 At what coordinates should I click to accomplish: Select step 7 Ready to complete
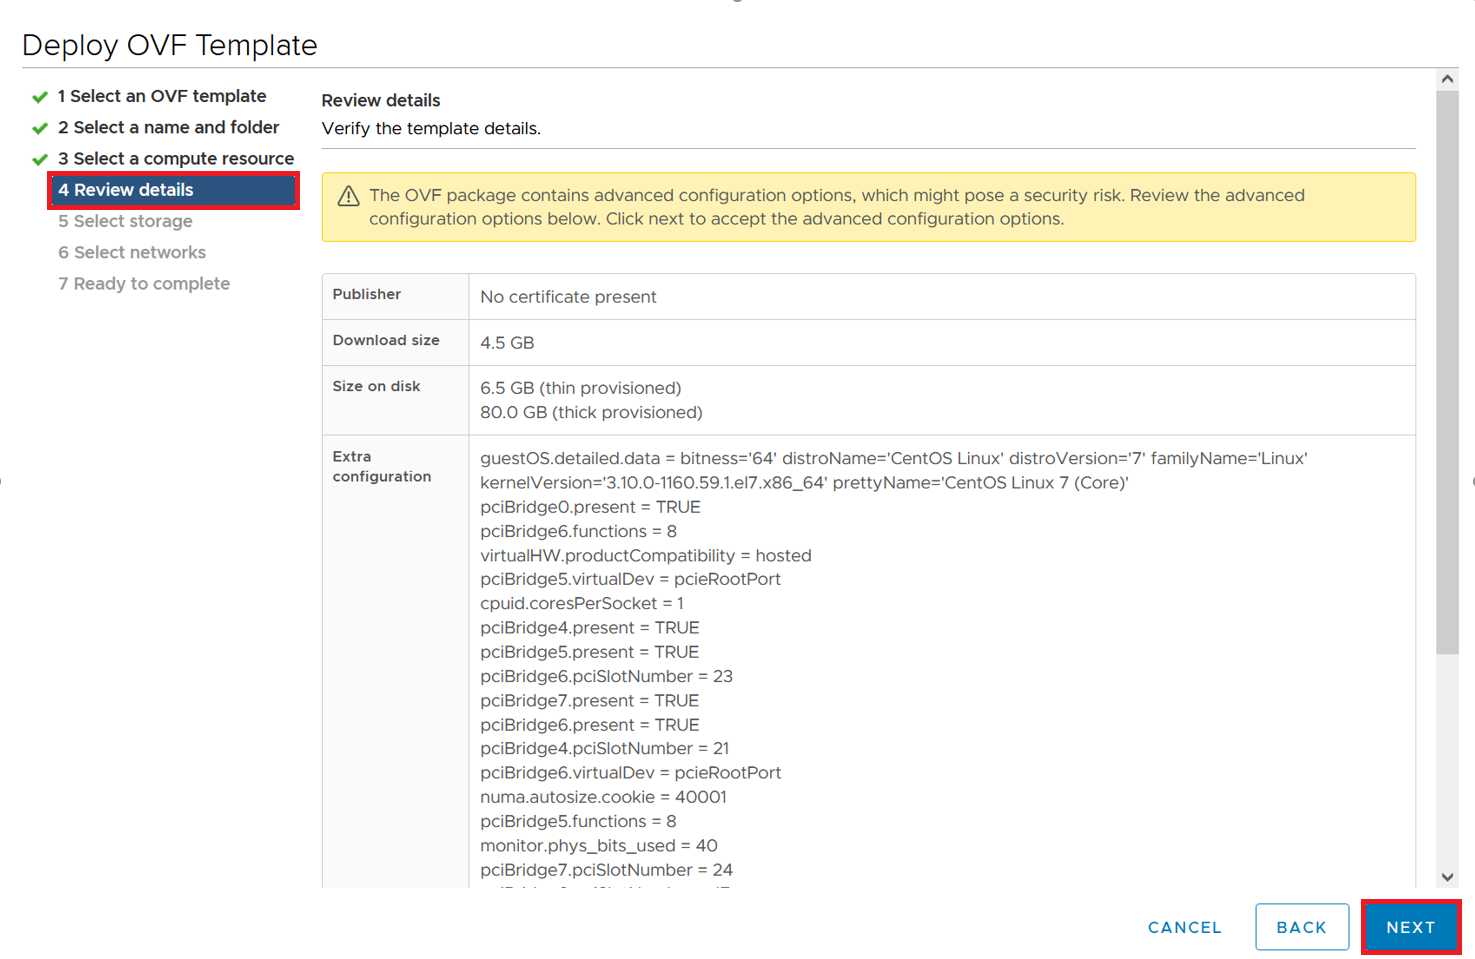144,283
